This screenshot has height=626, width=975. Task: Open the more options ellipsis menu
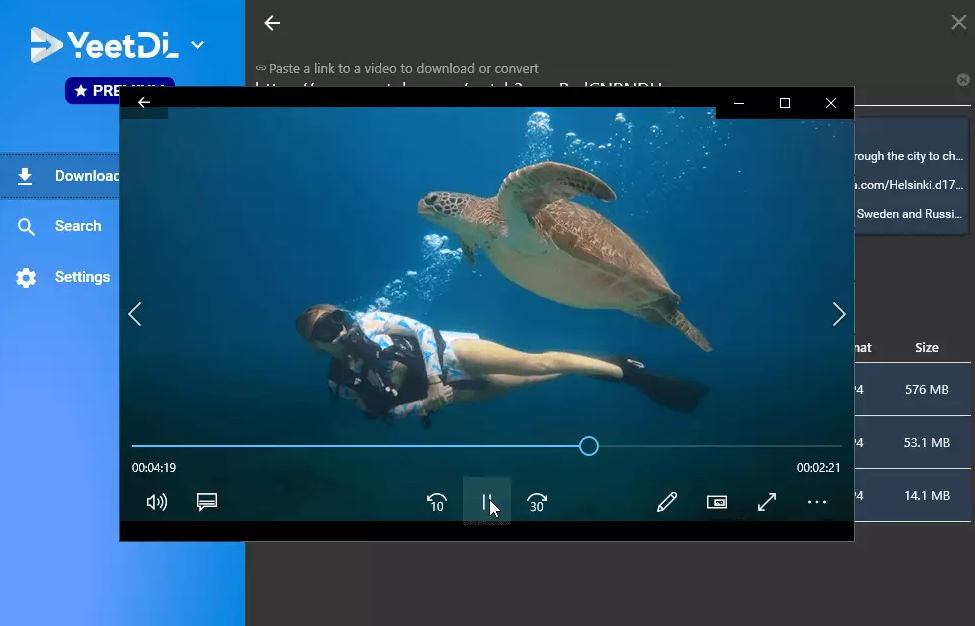817,502
